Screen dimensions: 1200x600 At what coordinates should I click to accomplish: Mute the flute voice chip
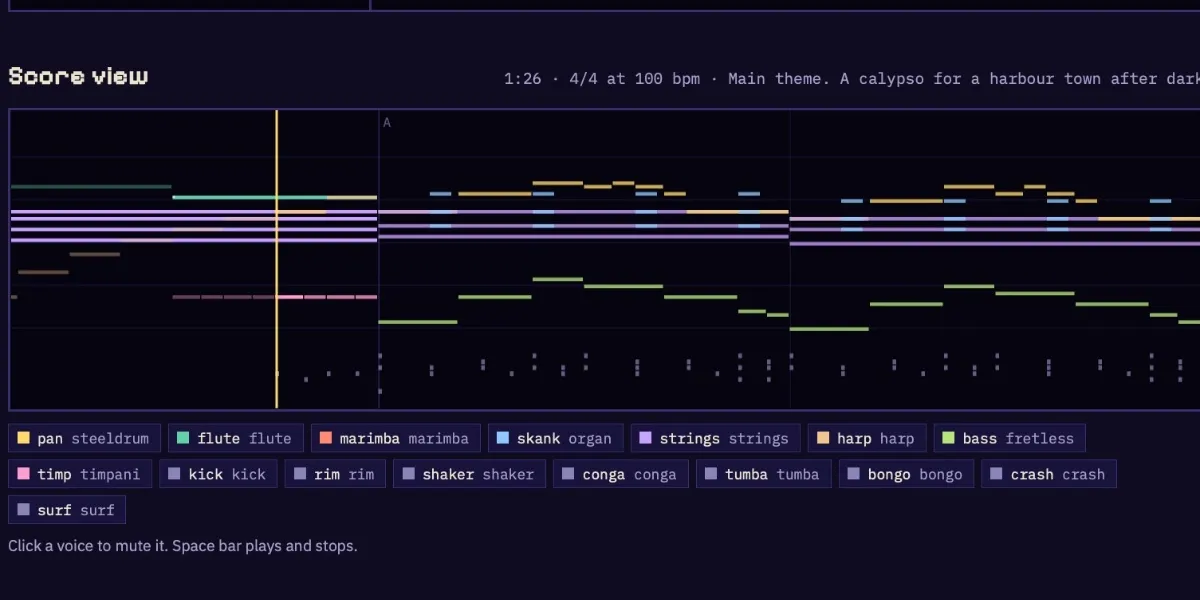click(x=235, y=438)
